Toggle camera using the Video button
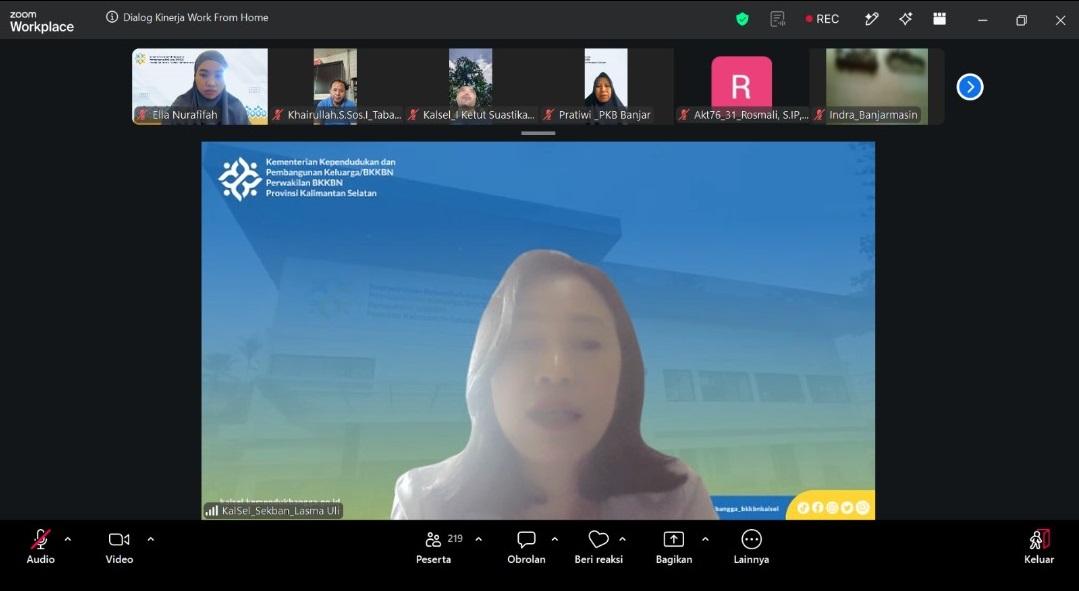Screen dimensions: 1079x591 [x=119, y=547]
